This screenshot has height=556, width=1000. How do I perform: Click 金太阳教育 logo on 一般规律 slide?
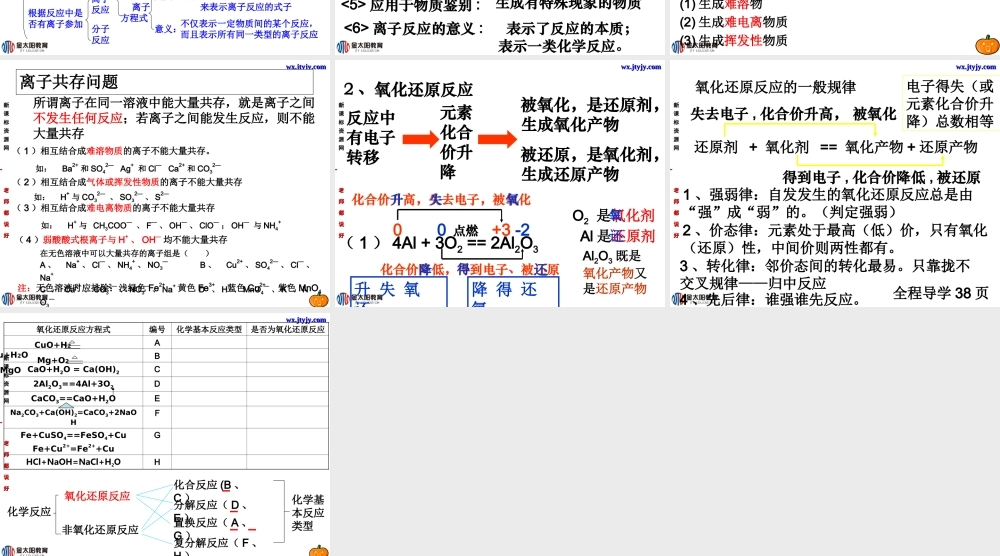pyautogui.click(x=695, y=298)
